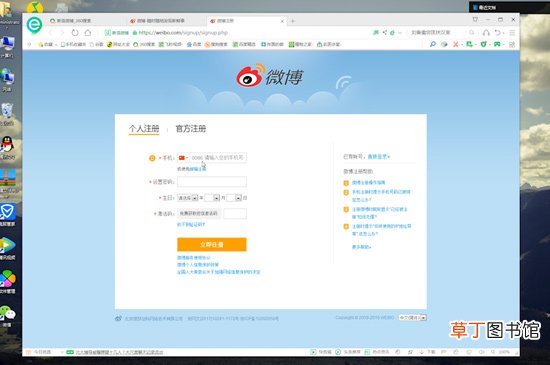The image size is (550, 365).
Task: Click the magnifier icon in search box
Action: pos(472,32)
